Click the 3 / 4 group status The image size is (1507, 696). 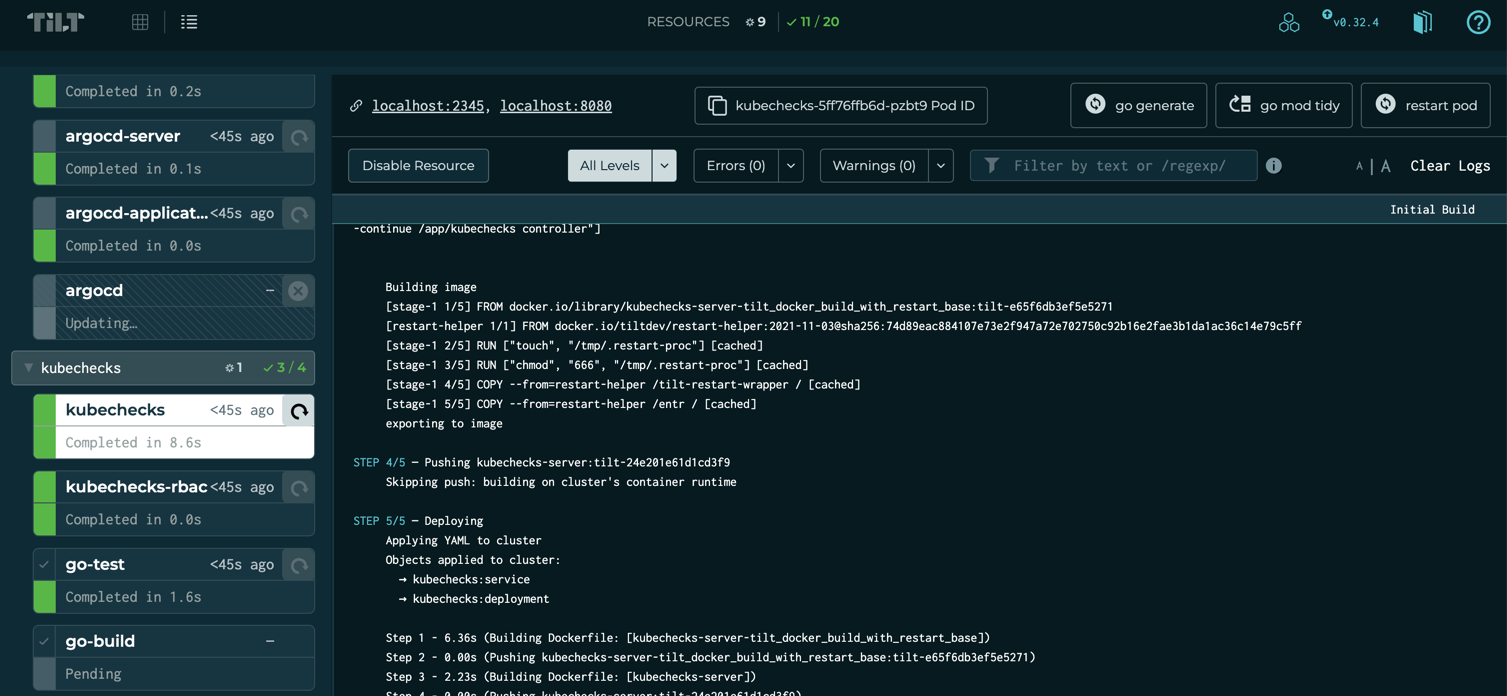(x=284, y=368)
